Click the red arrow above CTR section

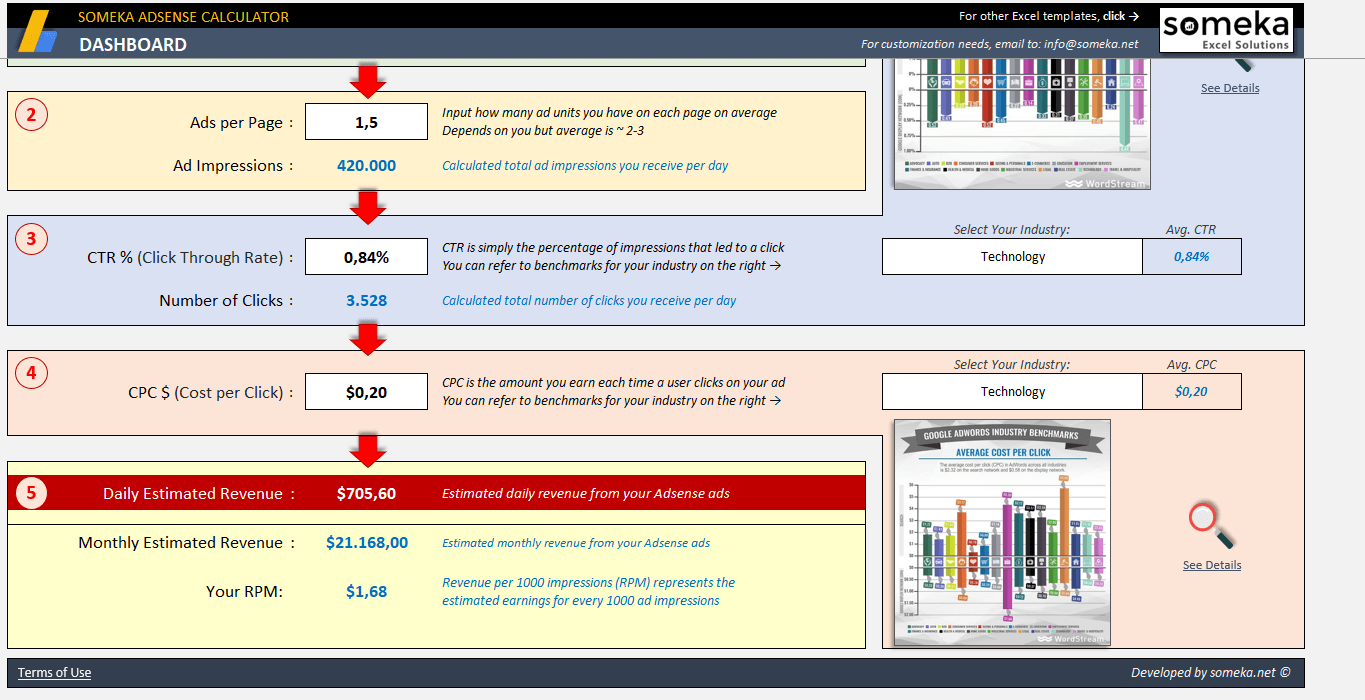(x=368, y=205)
